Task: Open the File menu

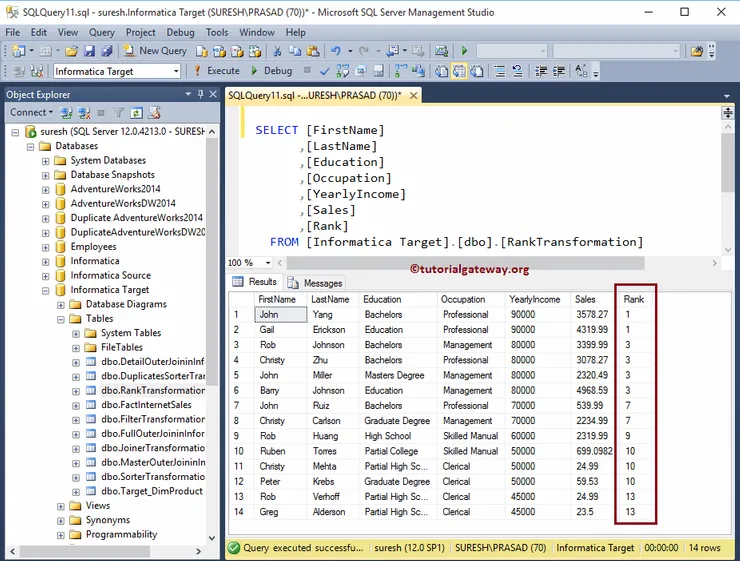Action: (13, 33)
